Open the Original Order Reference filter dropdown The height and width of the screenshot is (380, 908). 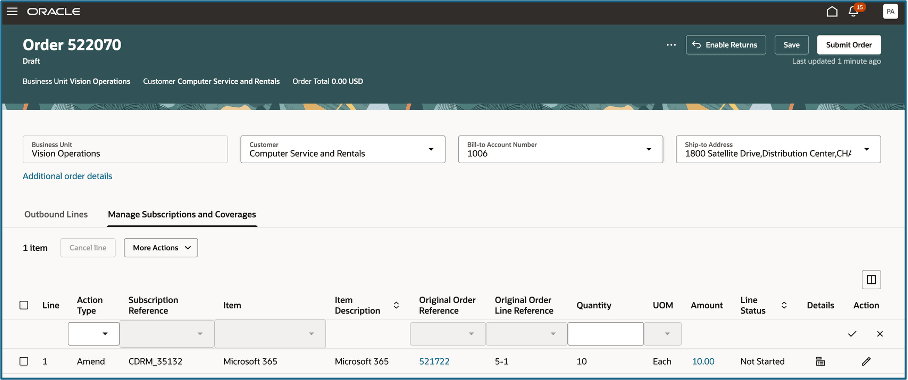[x=448, y=334]
